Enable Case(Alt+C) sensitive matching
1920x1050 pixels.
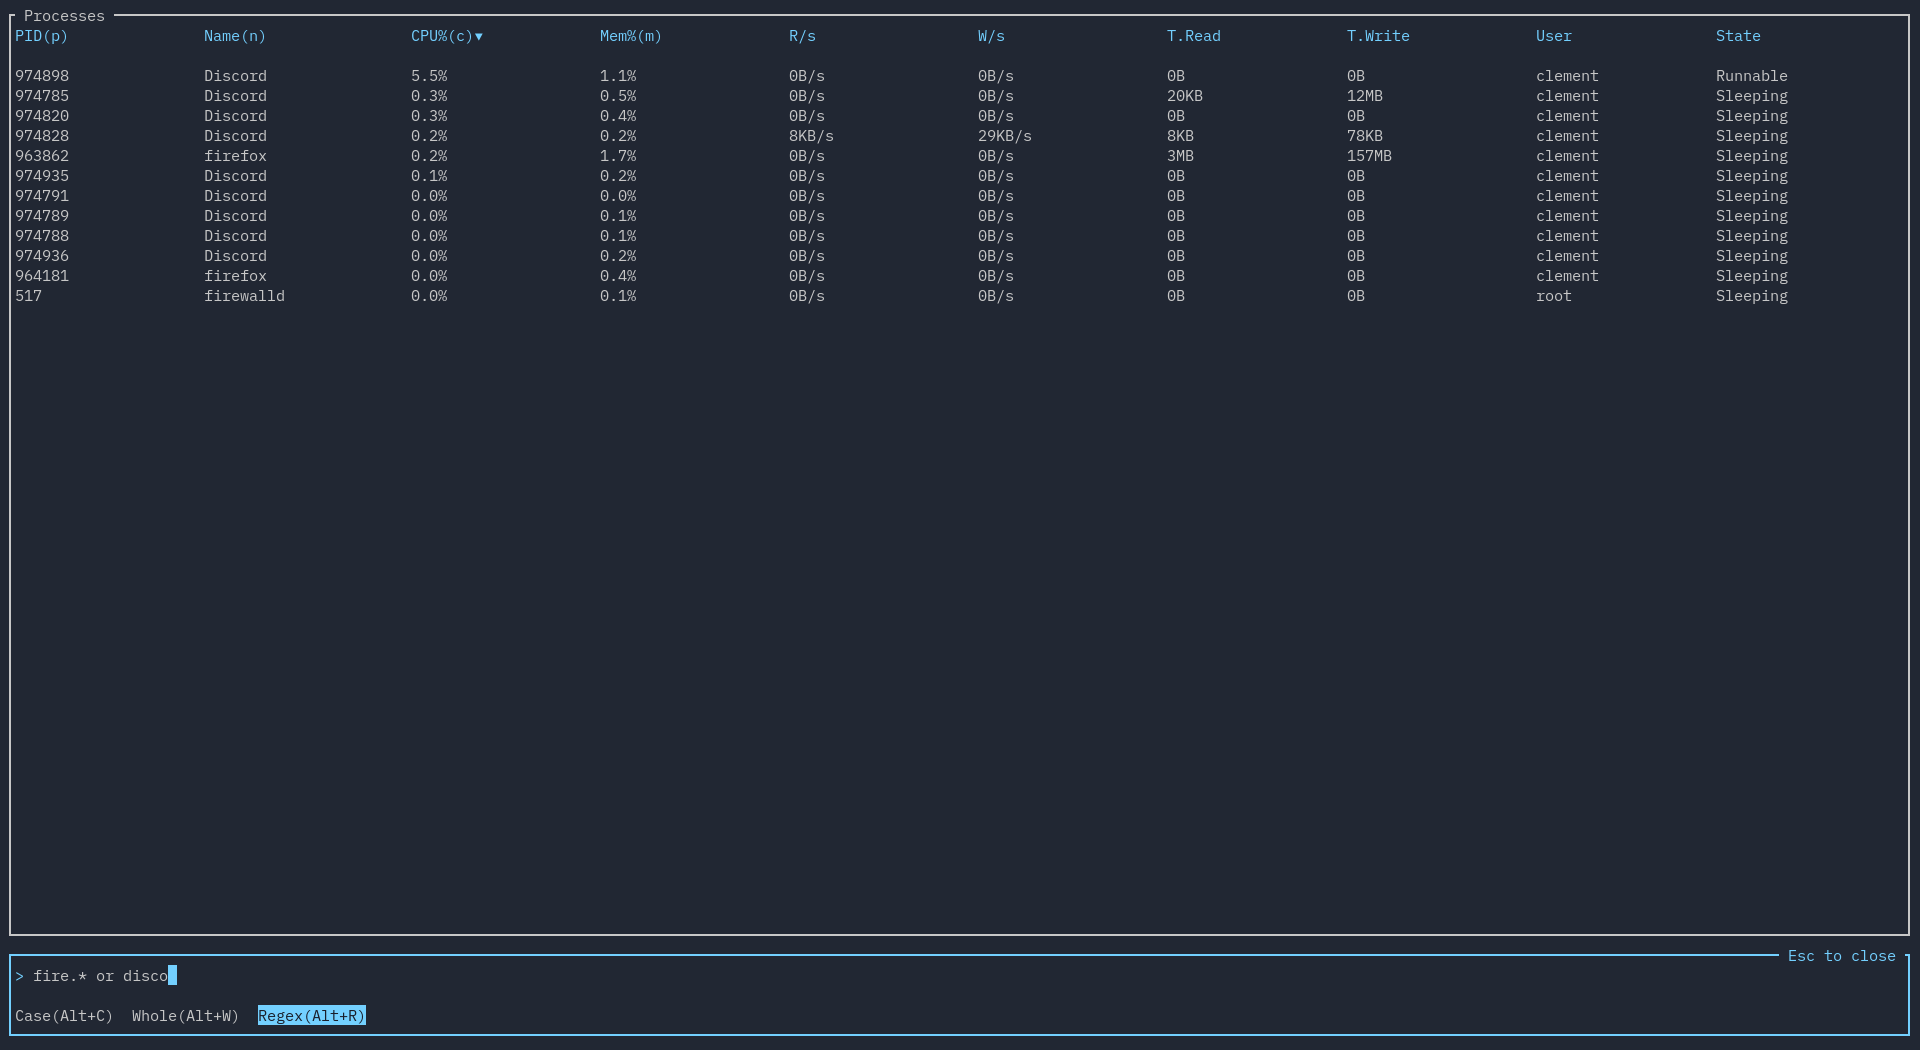[64, 1016]
